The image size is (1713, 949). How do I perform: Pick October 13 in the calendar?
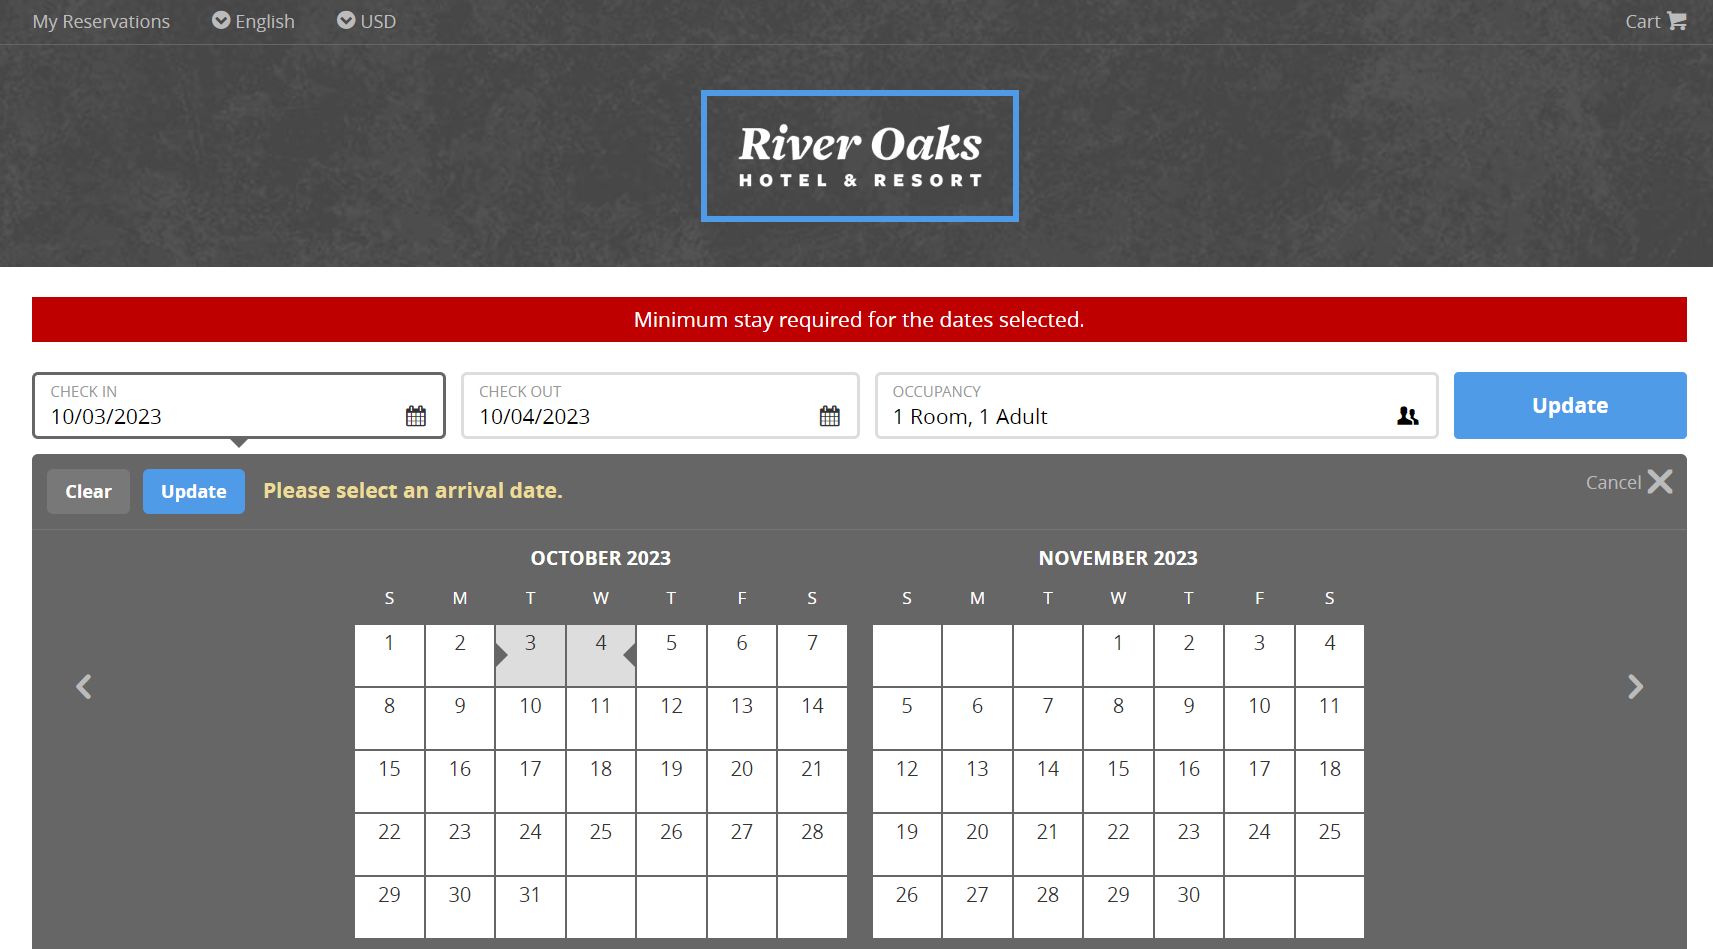pyautogui.click(x=742, y=719)
